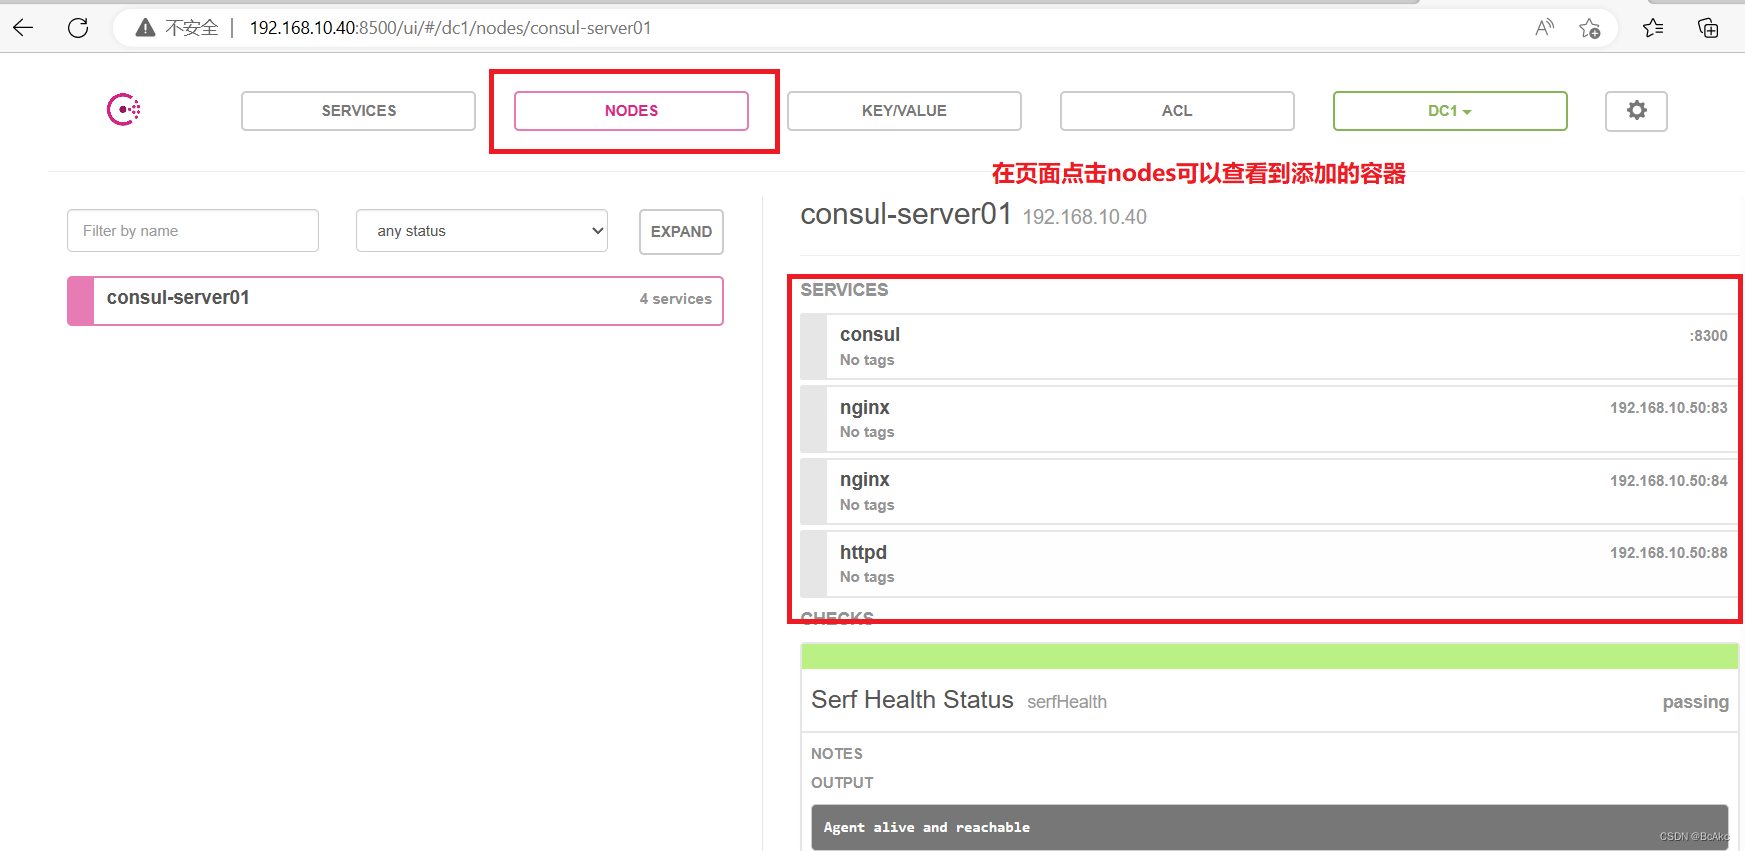Open the settings gear button
This screenshot has height=851, width=1745.
click(1636, 111)
